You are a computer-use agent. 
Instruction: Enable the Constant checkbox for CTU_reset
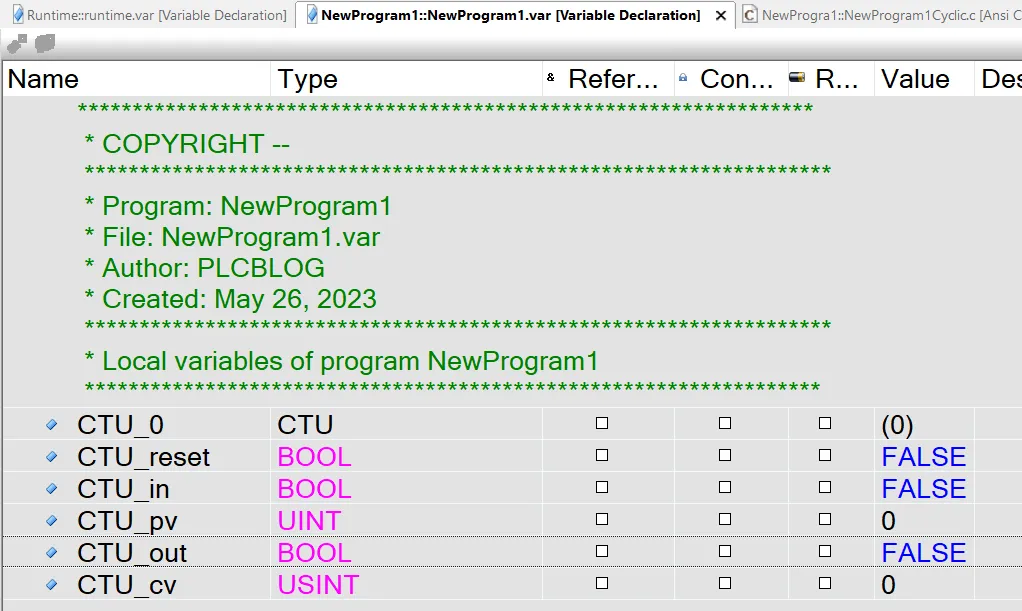coord(723,456)
